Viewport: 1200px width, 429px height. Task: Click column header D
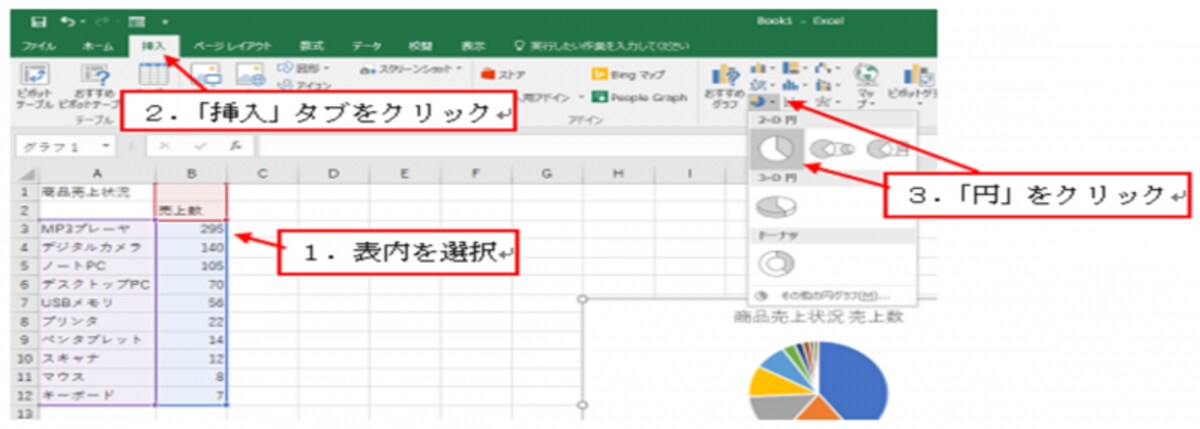[333, 173]
